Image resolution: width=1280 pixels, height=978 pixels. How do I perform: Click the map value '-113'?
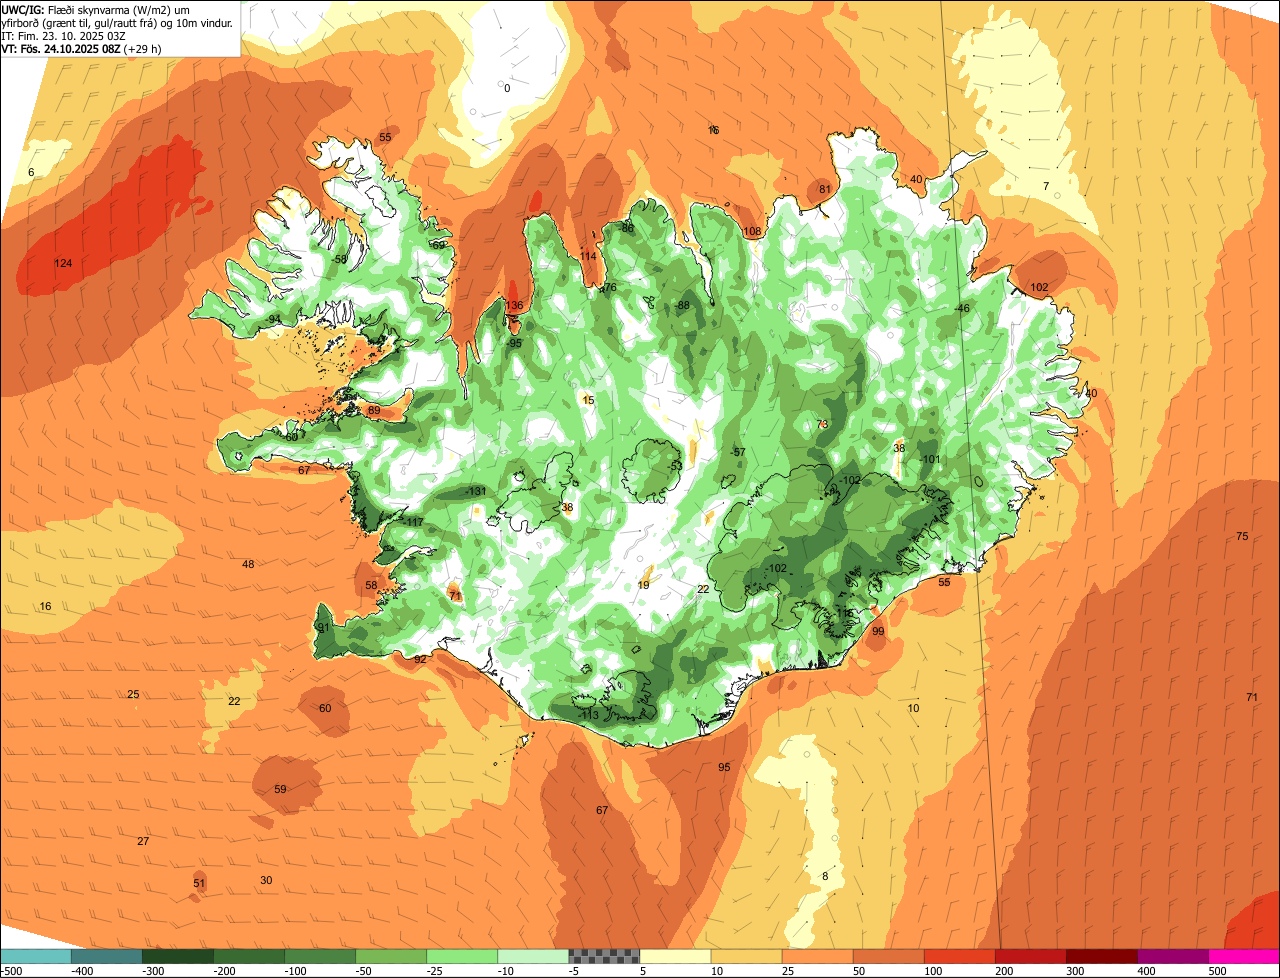(x=588, y=714)
